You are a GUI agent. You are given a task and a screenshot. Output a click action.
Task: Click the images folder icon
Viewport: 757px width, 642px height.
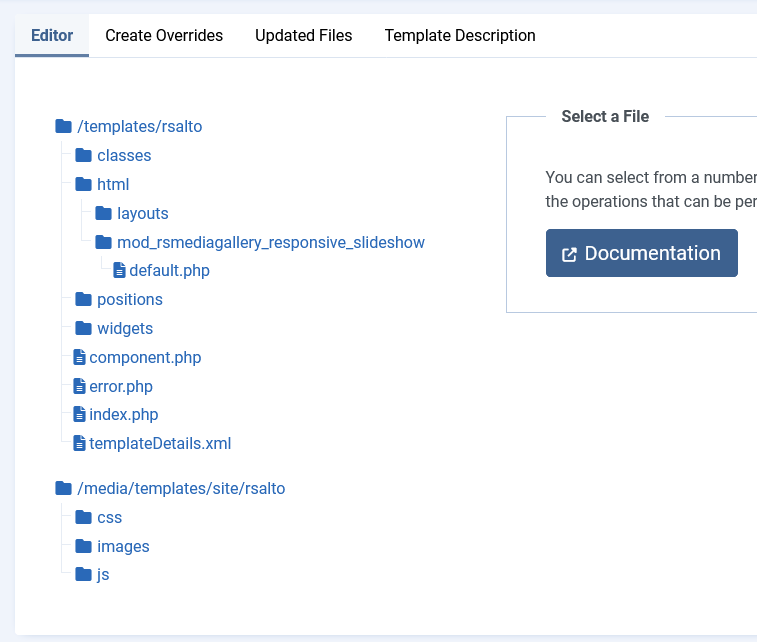click(84, 546)
